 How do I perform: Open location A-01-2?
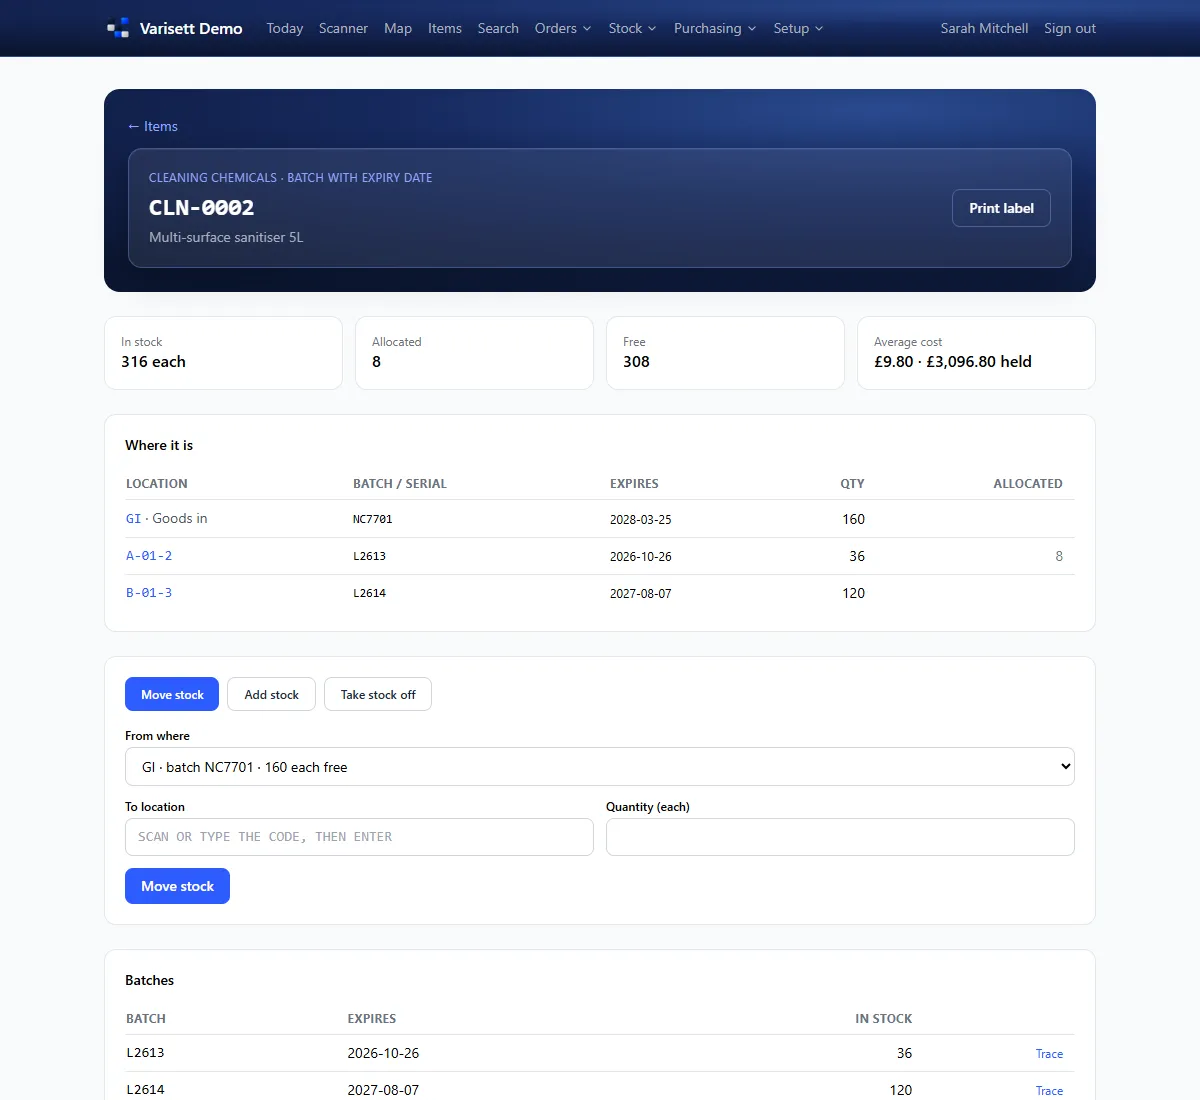149,556
